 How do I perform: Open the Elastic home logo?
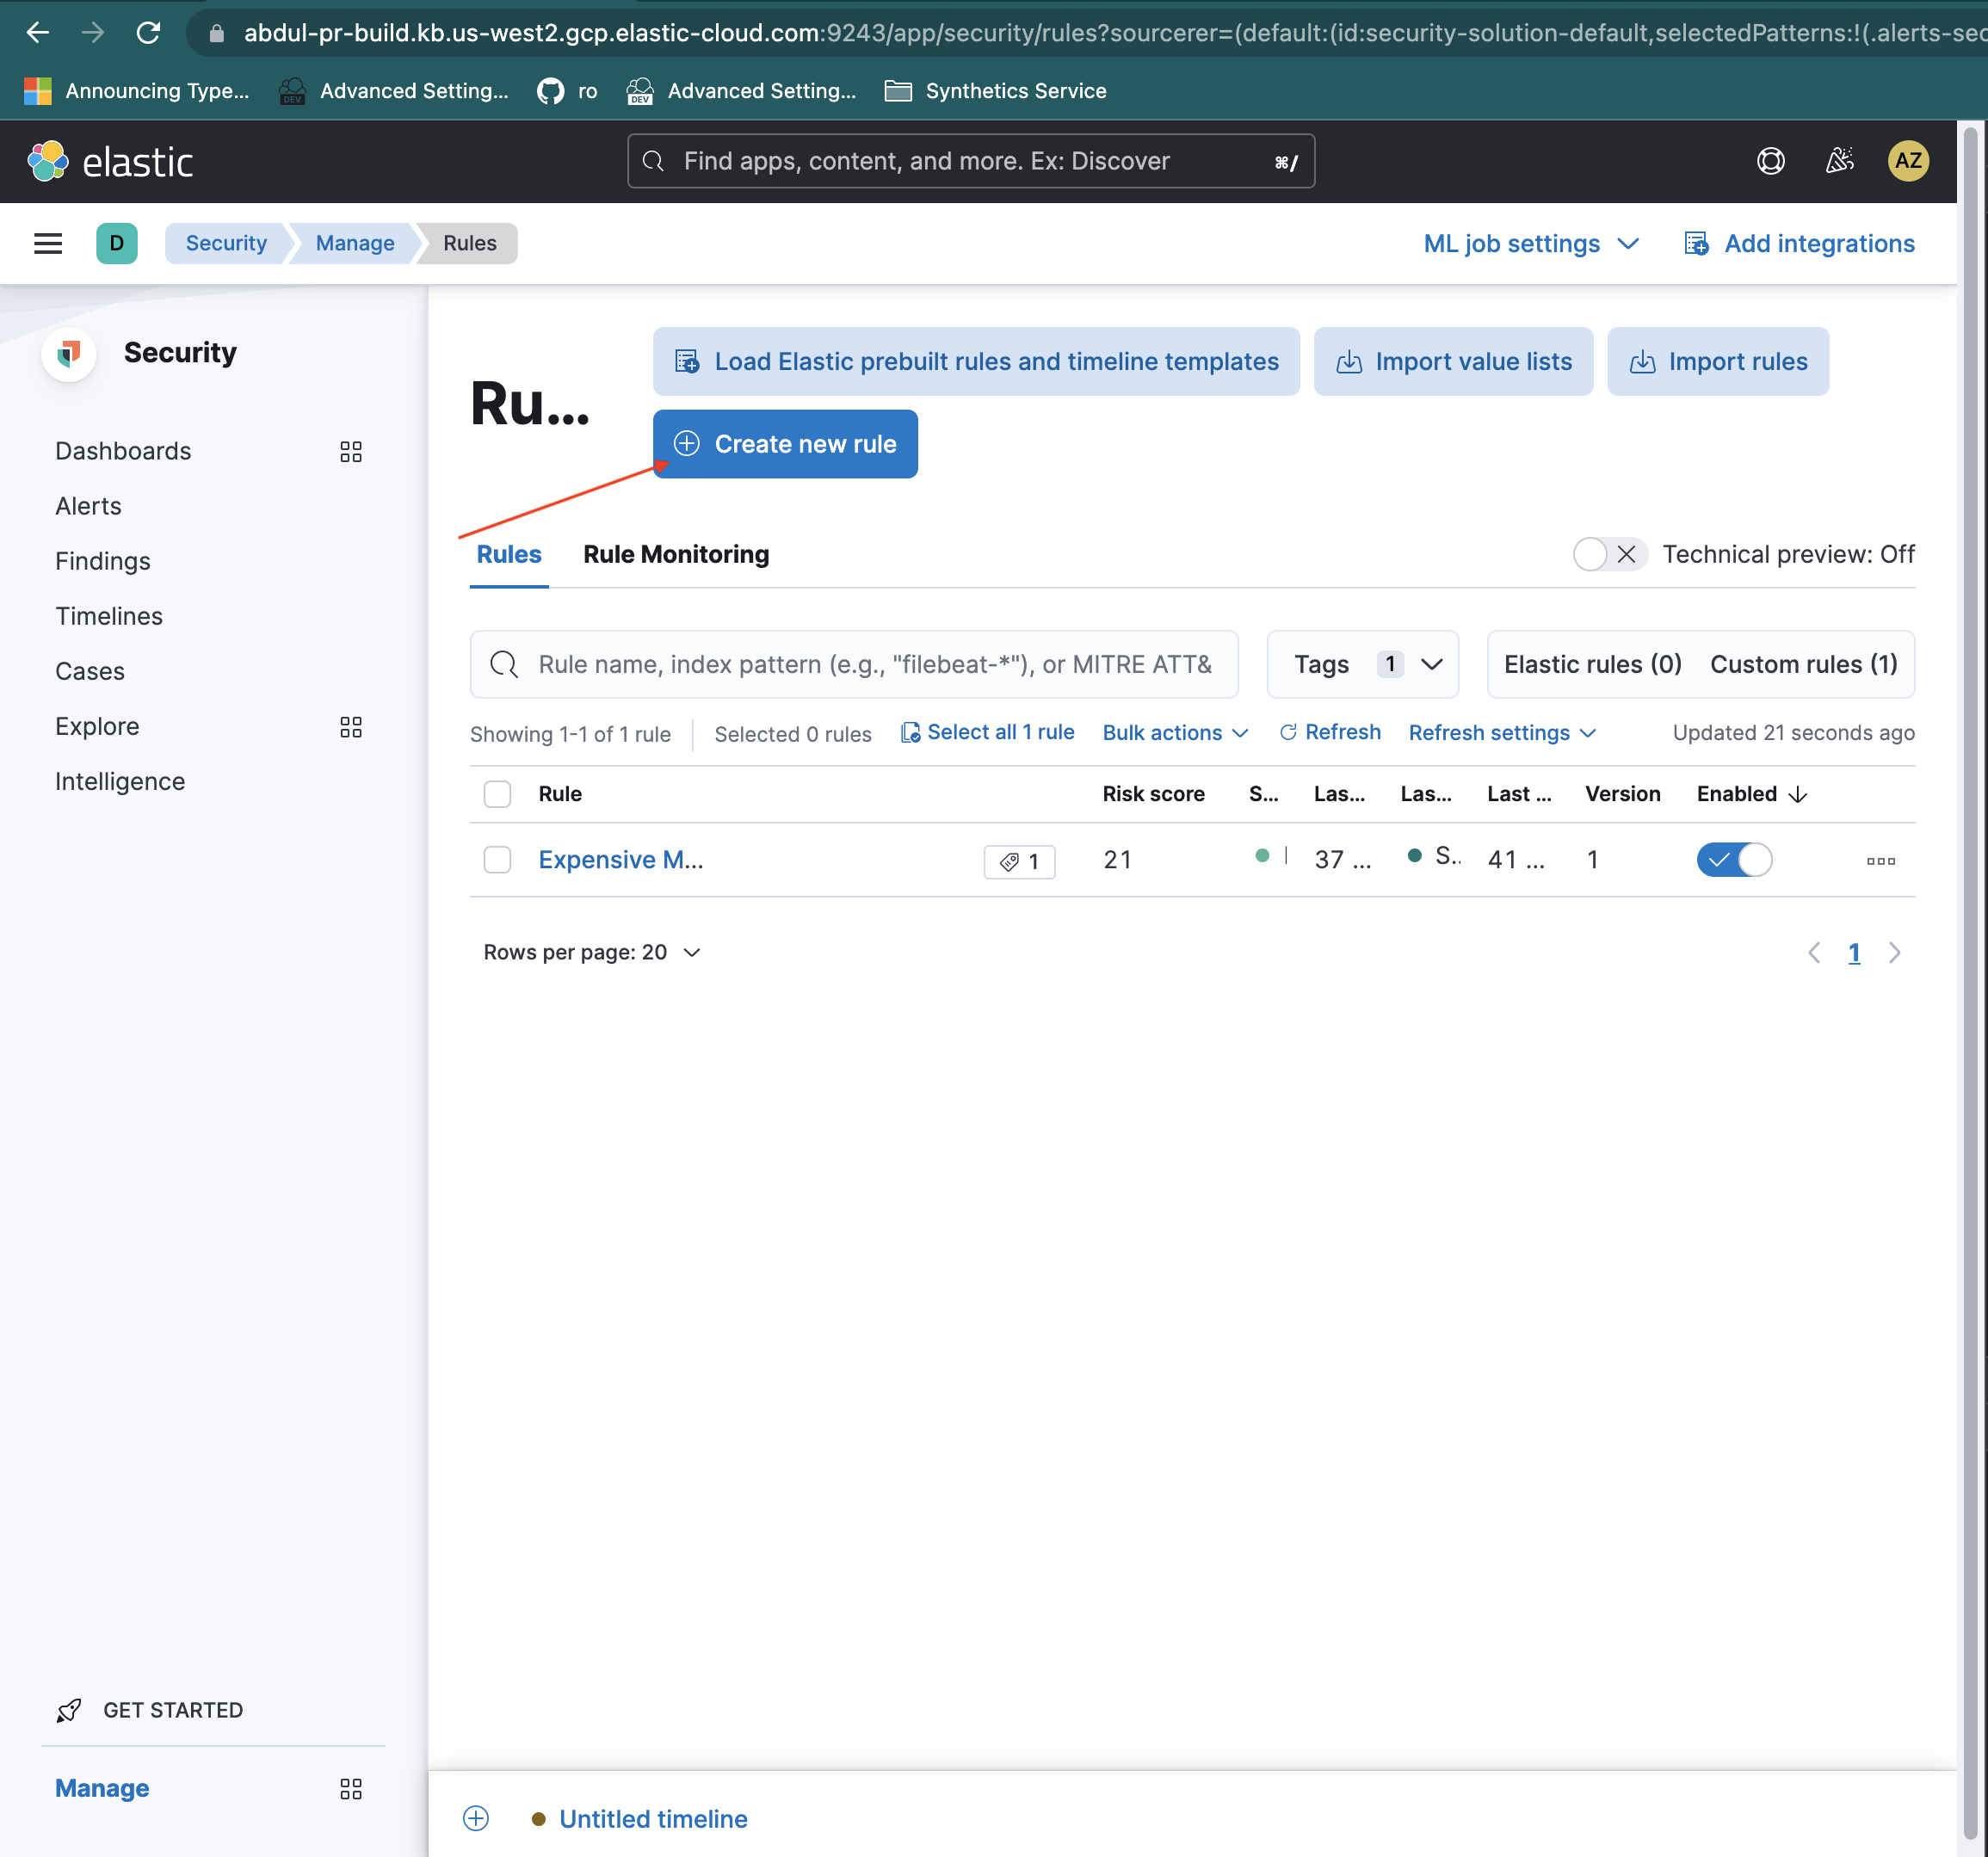(x=110, y=161)
